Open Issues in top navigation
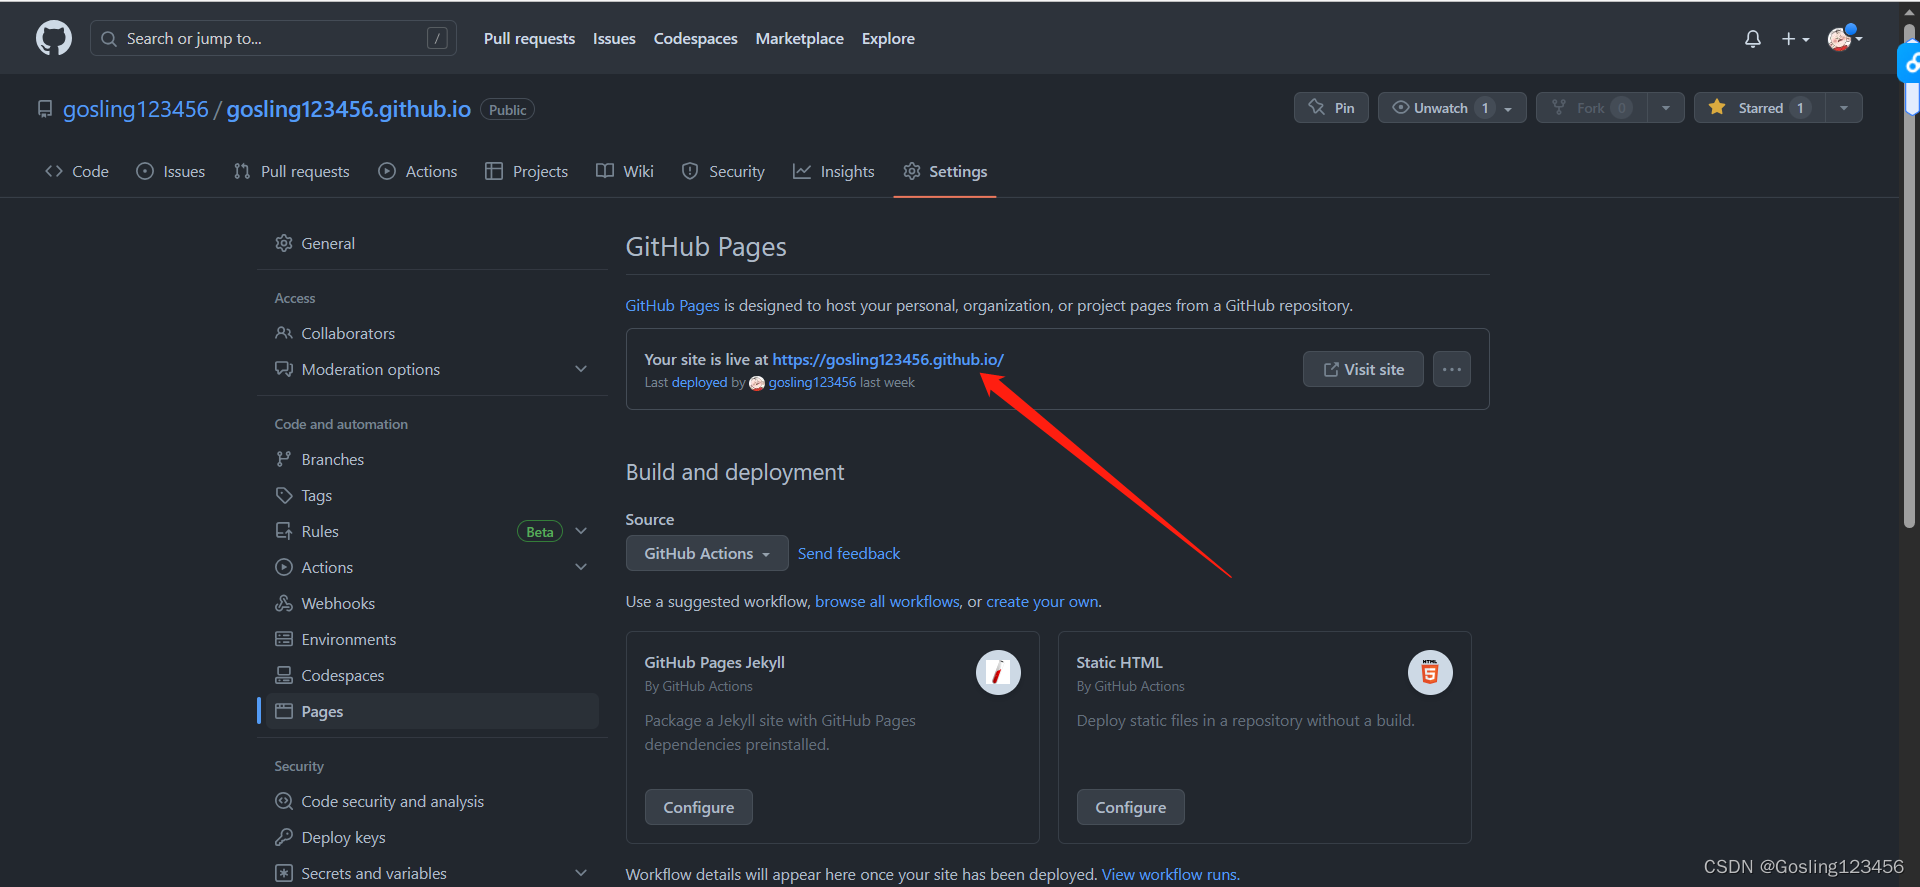Viewport: 1920px width, 887px height. coord(614,38)
